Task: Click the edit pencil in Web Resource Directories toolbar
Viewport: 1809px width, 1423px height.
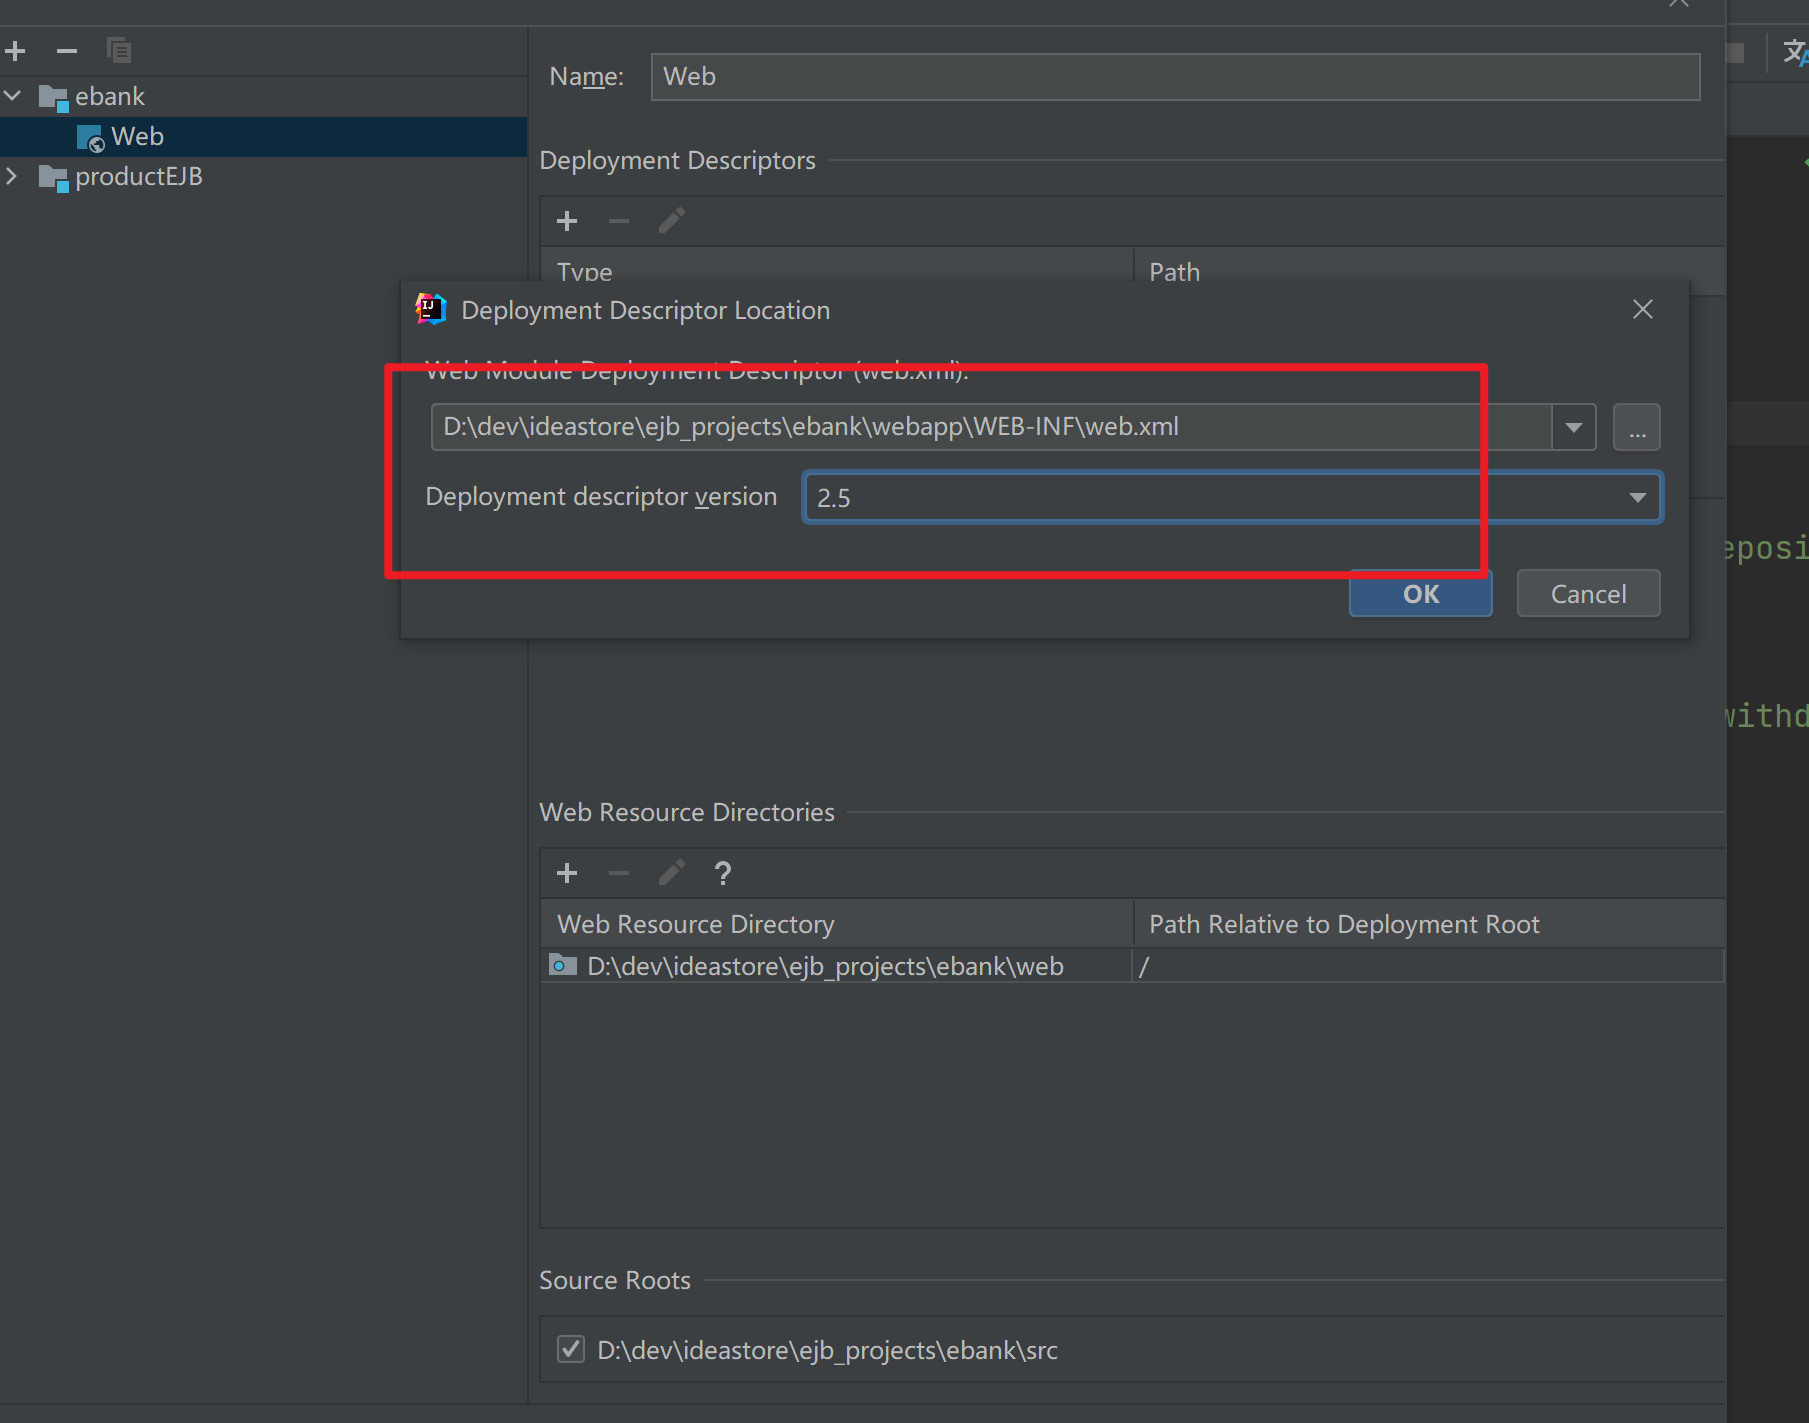Action: point(671,873)
